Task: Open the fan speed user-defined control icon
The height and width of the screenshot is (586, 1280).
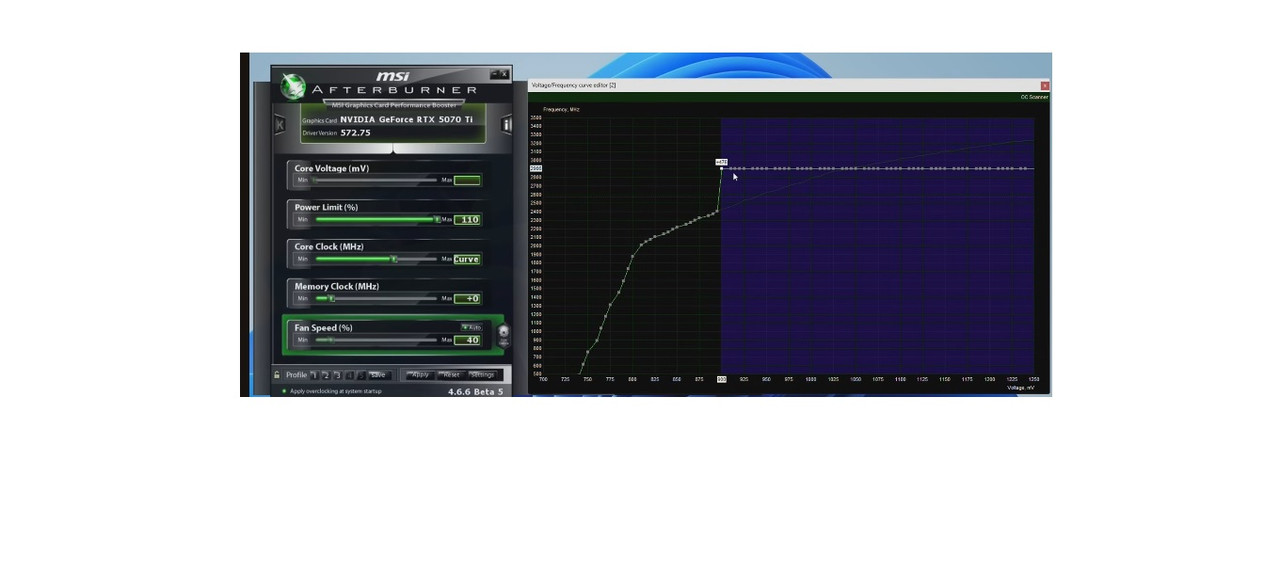Action: [503, 335]
